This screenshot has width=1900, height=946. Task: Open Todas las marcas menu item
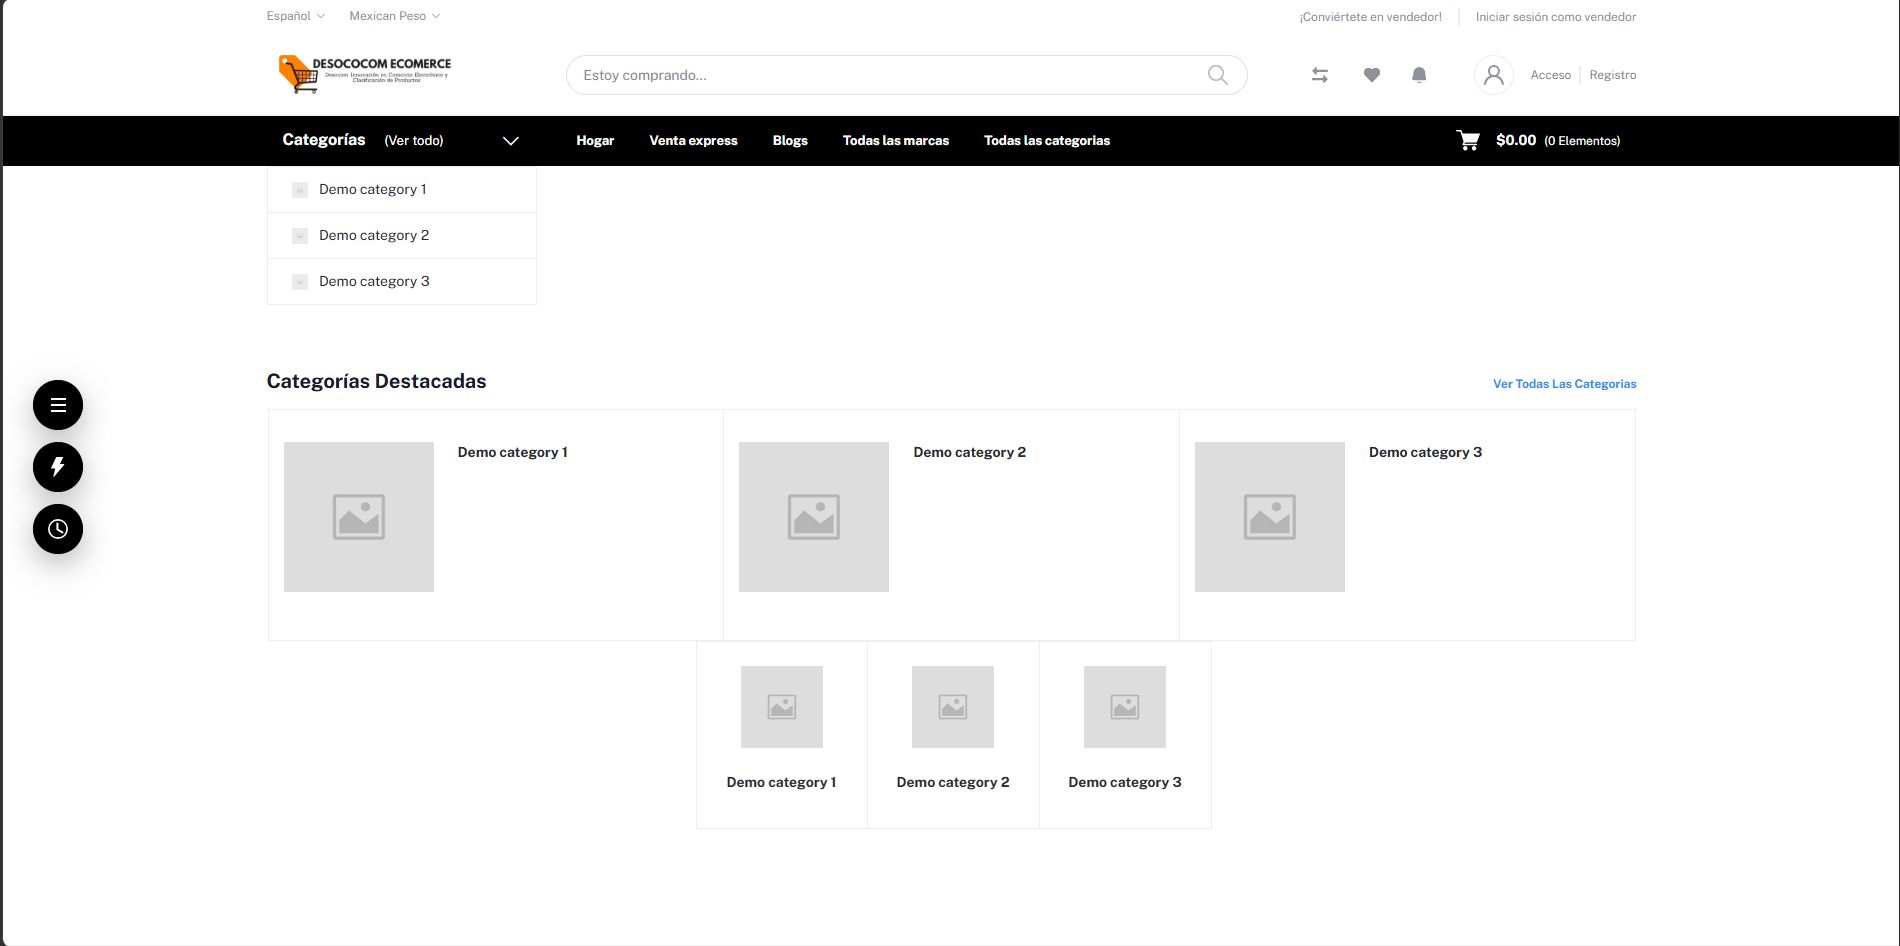[896, 141]
